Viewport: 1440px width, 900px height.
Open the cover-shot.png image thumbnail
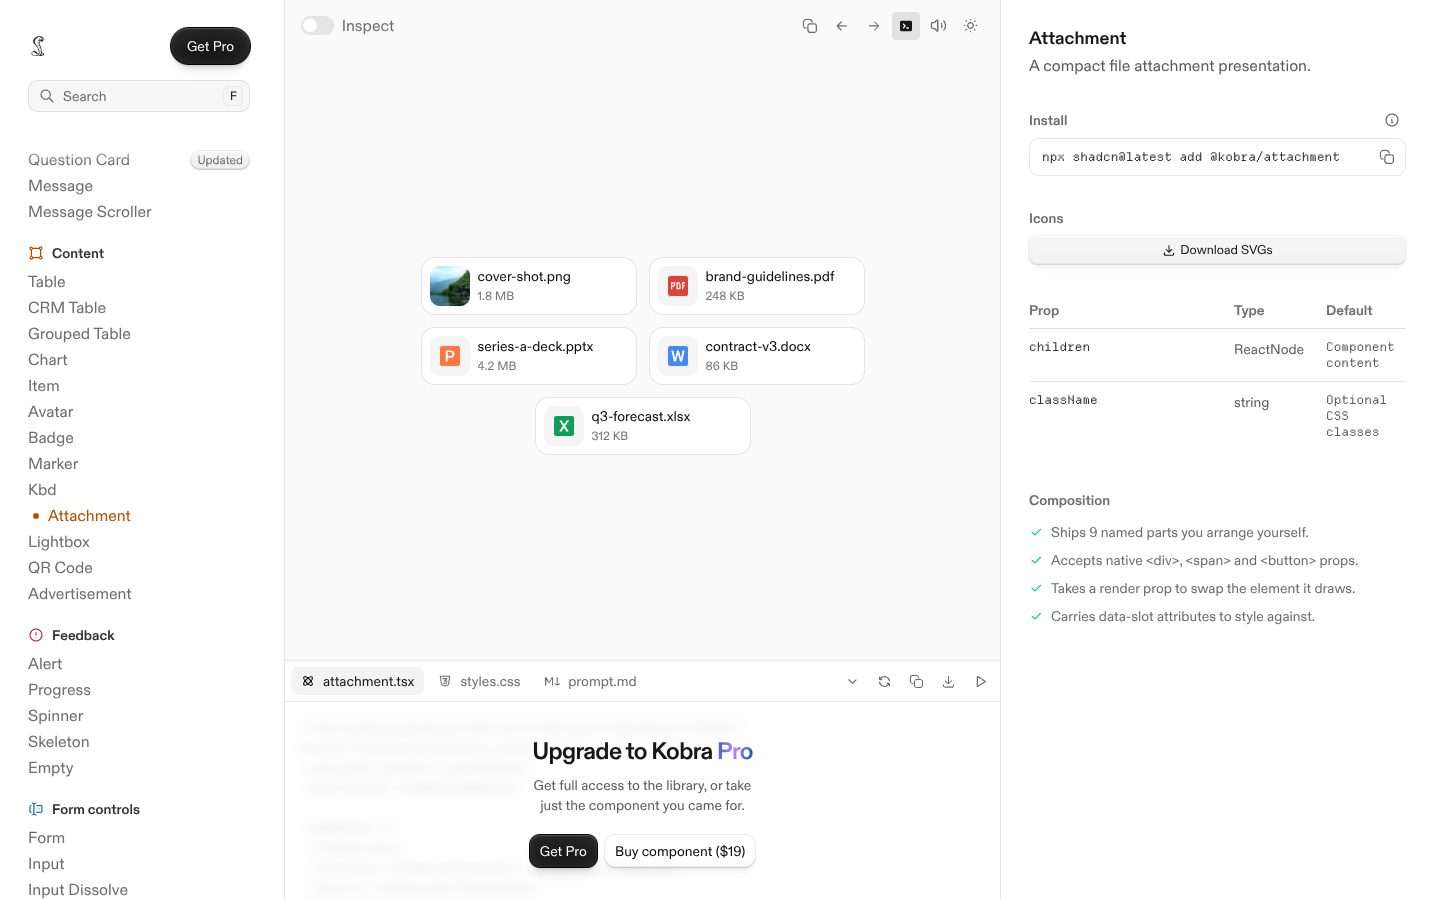click(x=450, y=286)
